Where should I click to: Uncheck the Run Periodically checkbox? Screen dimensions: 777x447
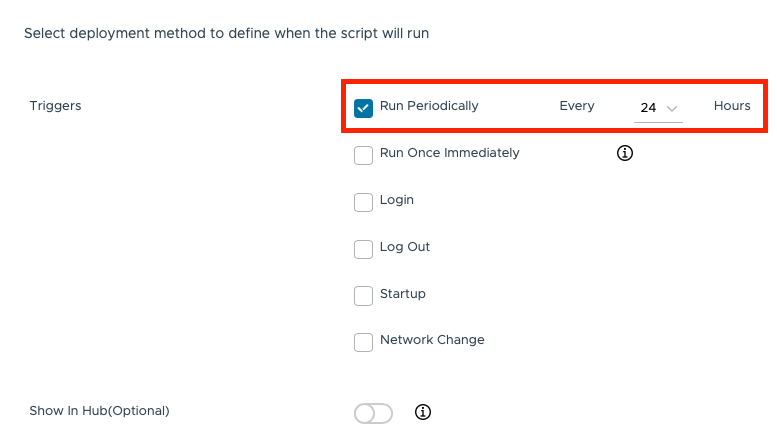(x=364, y=107)
